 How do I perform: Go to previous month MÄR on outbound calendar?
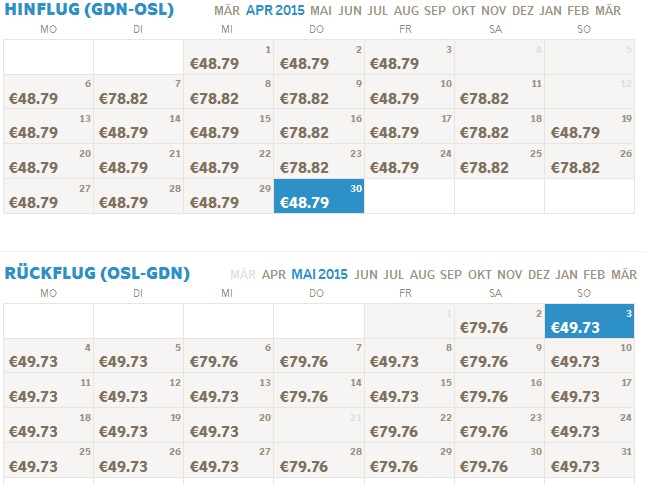tap(227, 10)
